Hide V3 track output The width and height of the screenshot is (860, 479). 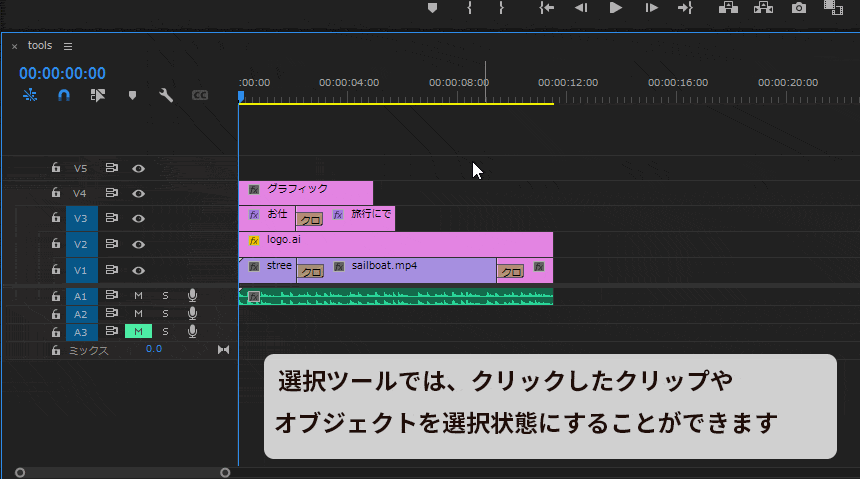tap(138, 219)
